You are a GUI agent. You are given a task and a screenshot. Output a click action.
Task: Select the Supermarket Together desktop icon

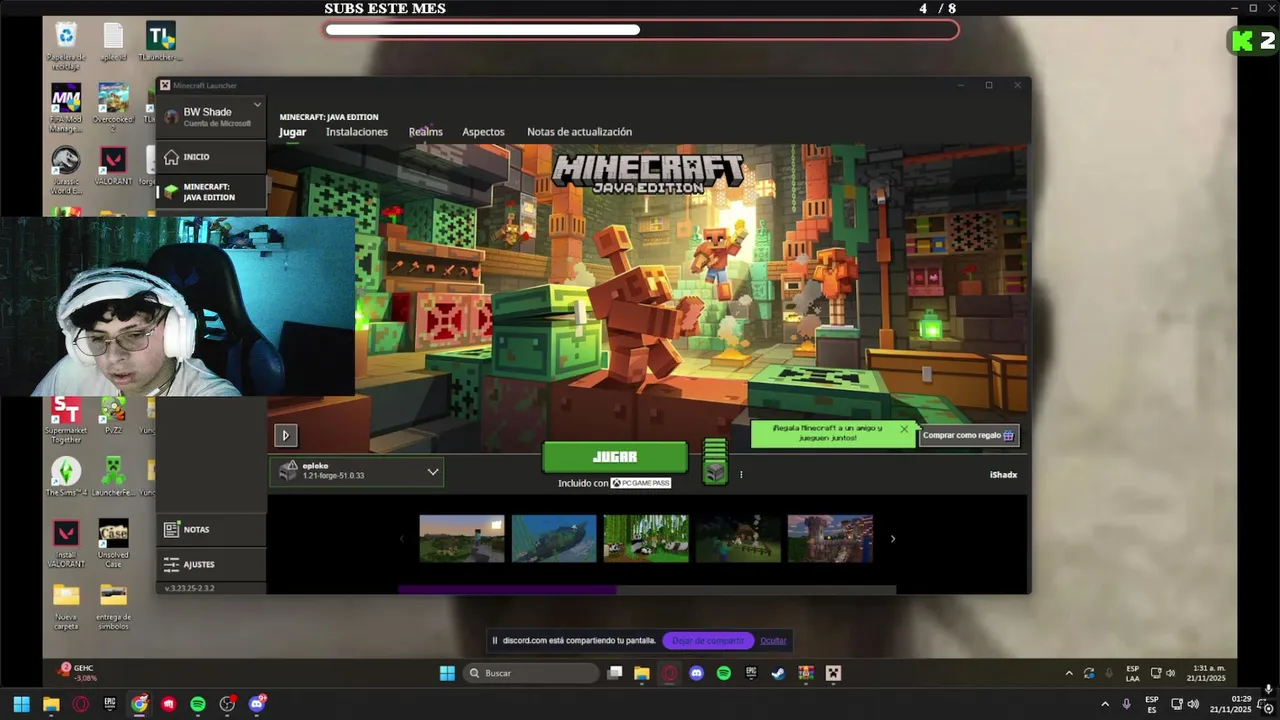click(x=66, y=420)
